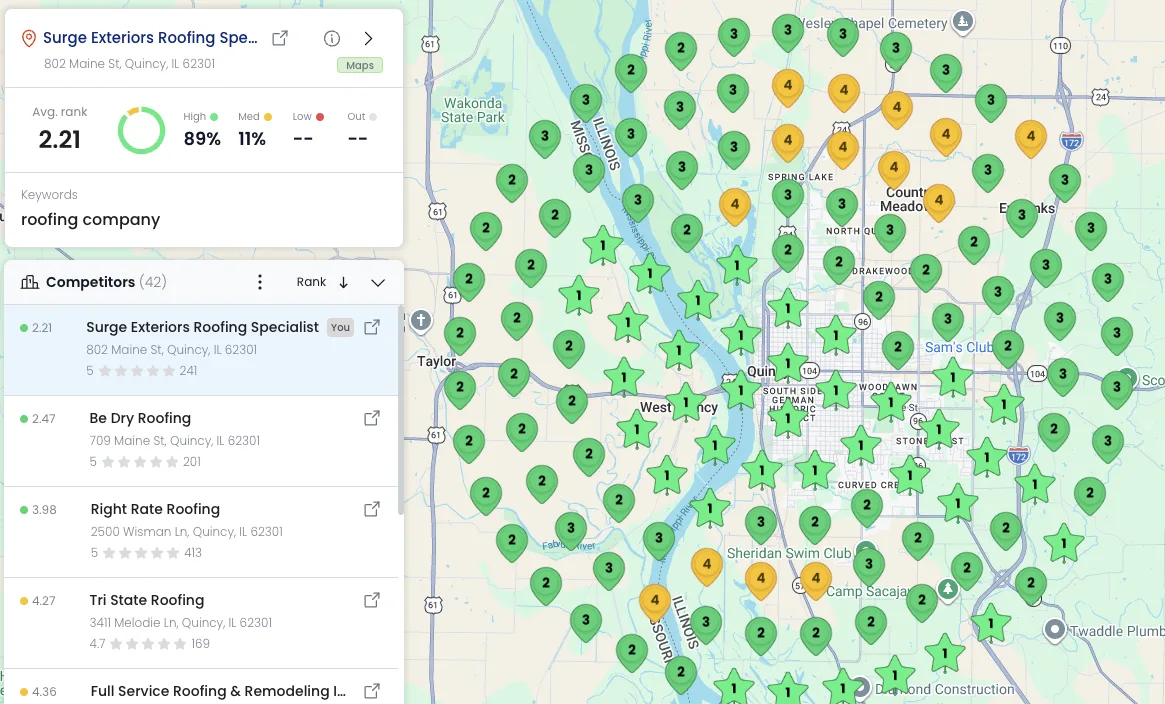Click rank 3 pin beside Wakonda State Park
This screenshot has width=1165, height=704.
point(545,139)
